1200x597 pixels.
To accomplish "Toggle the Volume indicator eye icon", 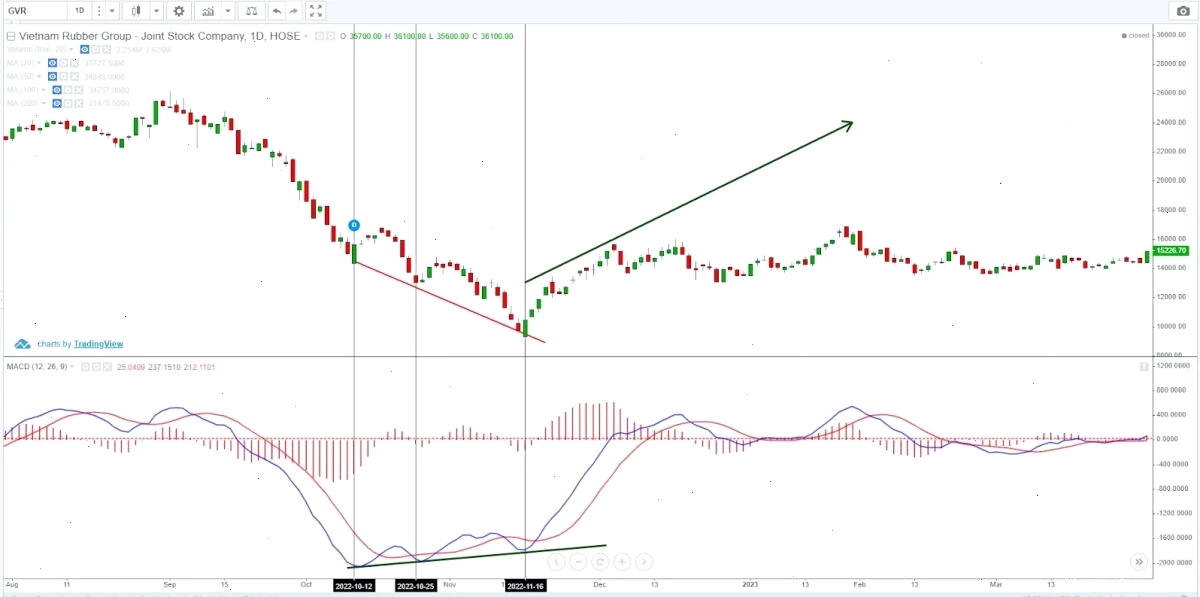I will (x=86, y=49).
